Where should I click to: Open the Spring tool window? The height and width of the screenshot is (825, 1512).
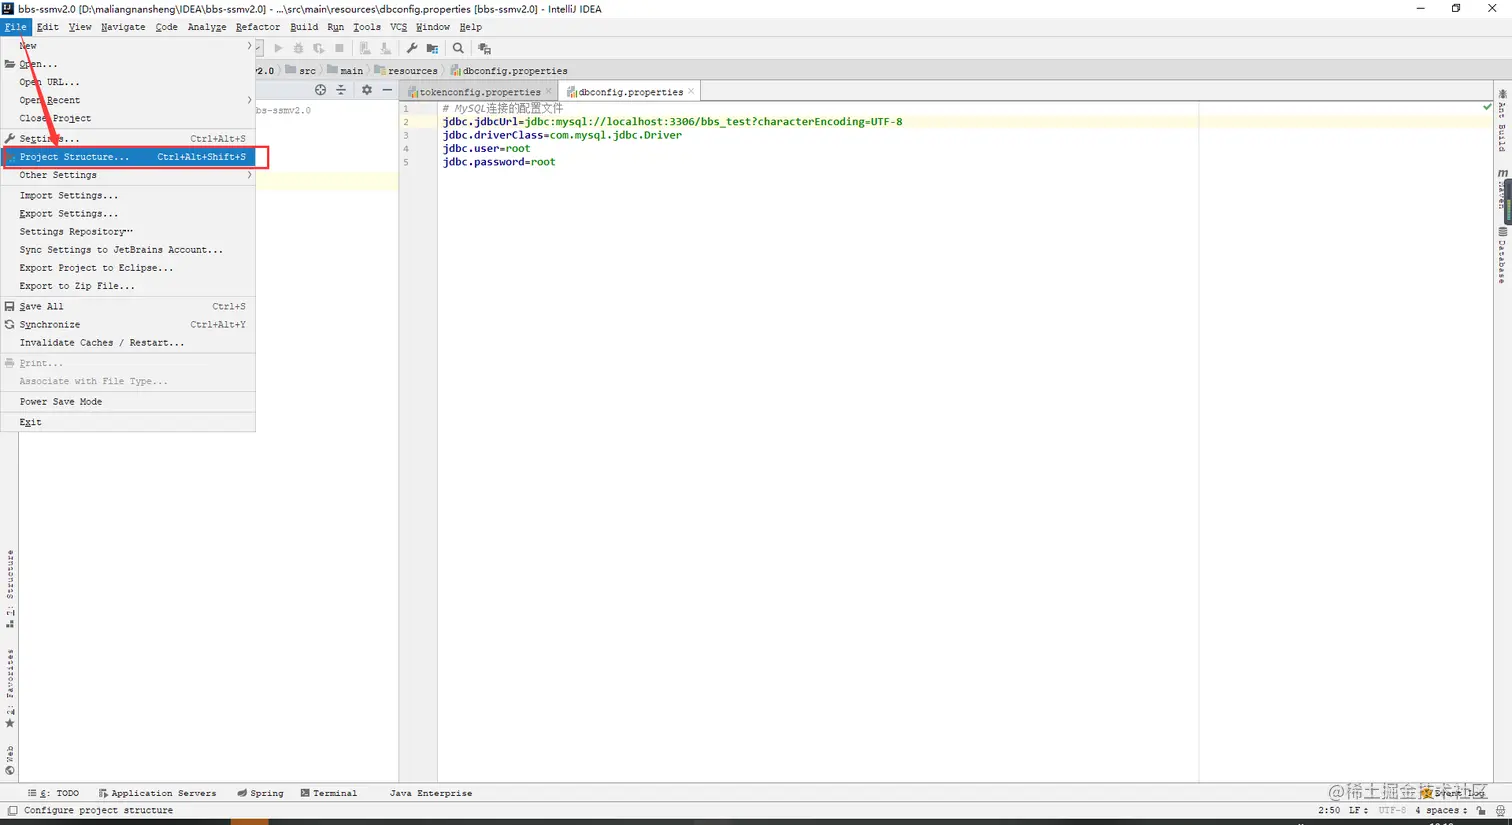click(260, 793)
